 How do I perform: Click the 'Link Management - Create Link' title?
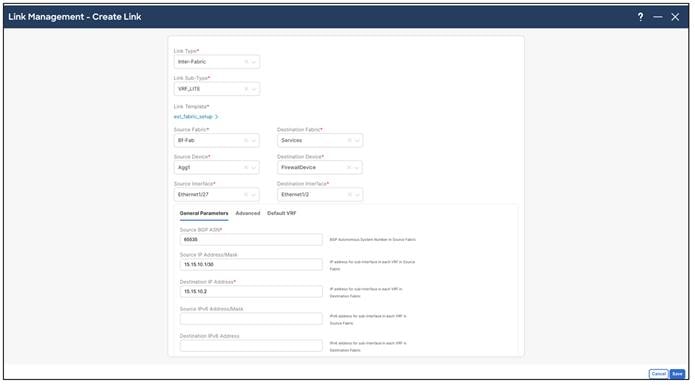[74, 17]
